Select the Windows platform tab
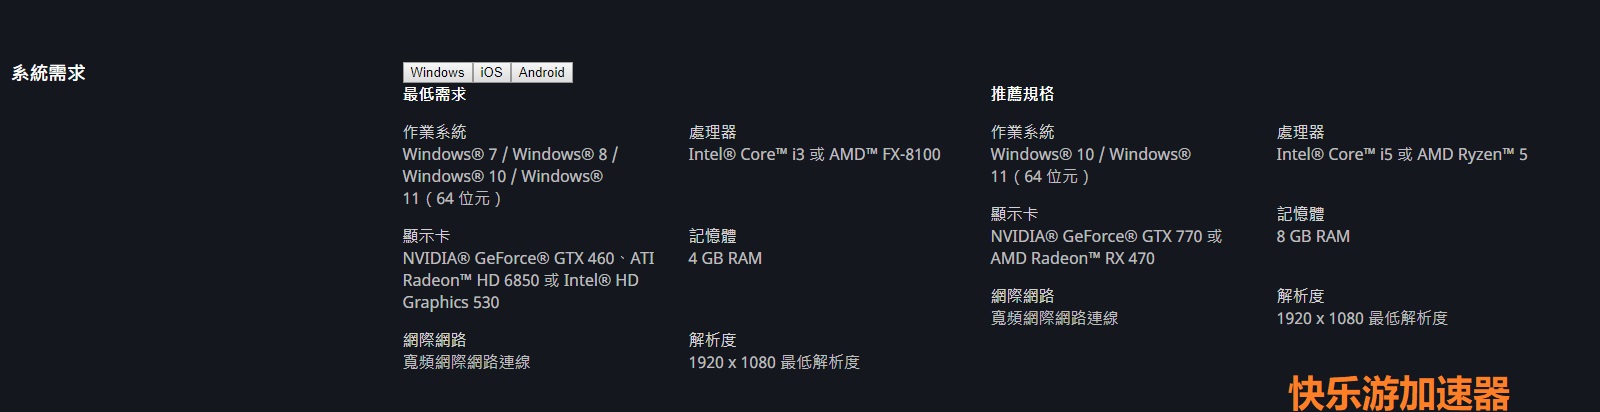This screenshot has width=1600, height=412. [x=437, y=72]
